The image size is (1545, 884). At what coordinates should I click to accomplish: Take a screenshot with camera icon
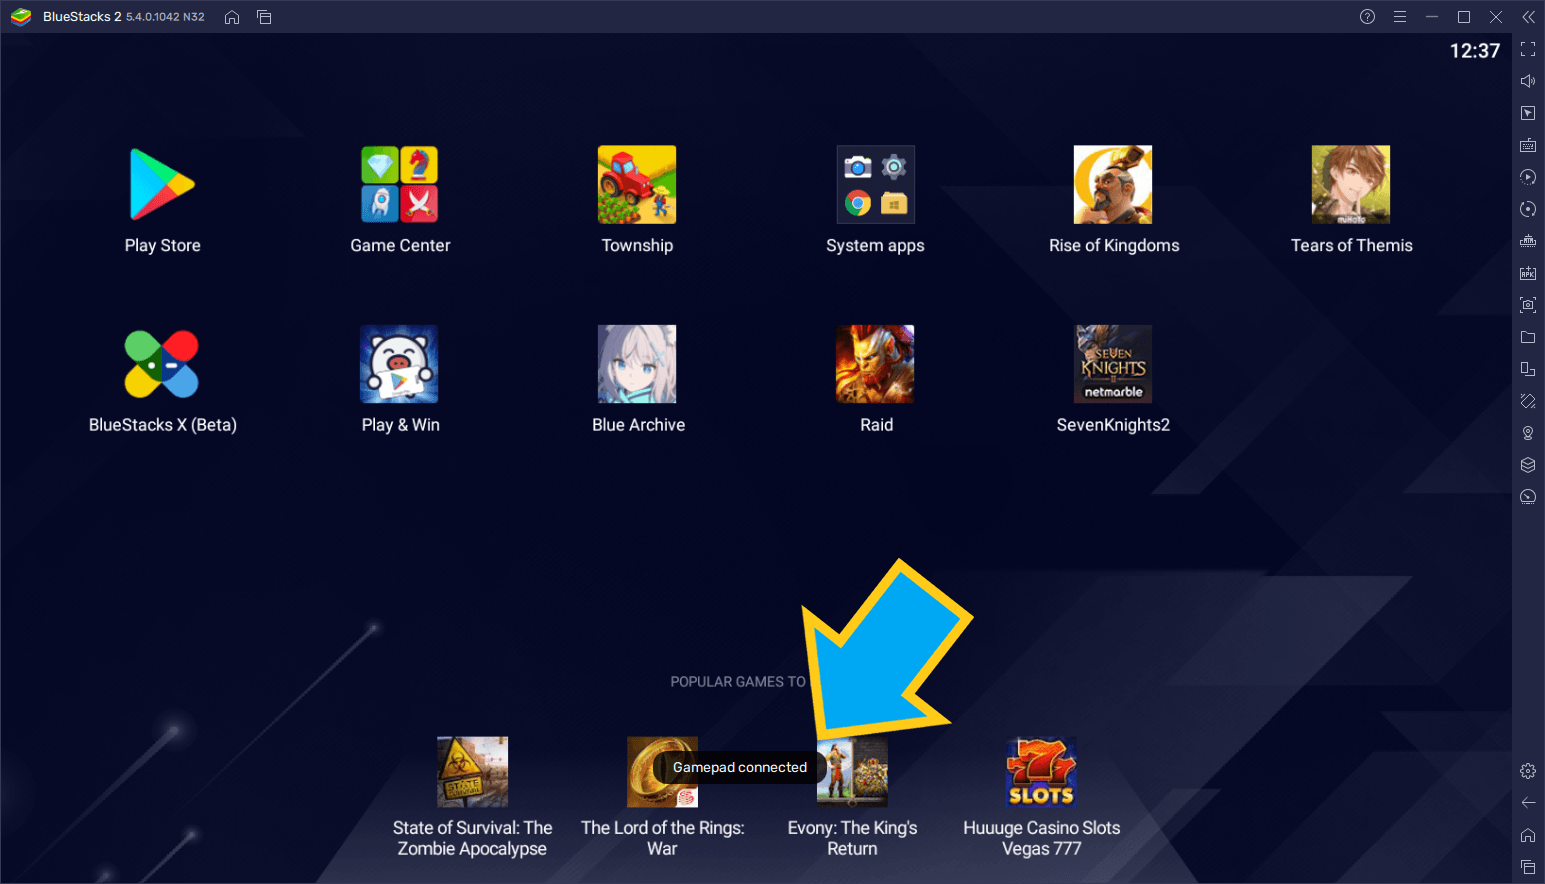[1528, 305]
